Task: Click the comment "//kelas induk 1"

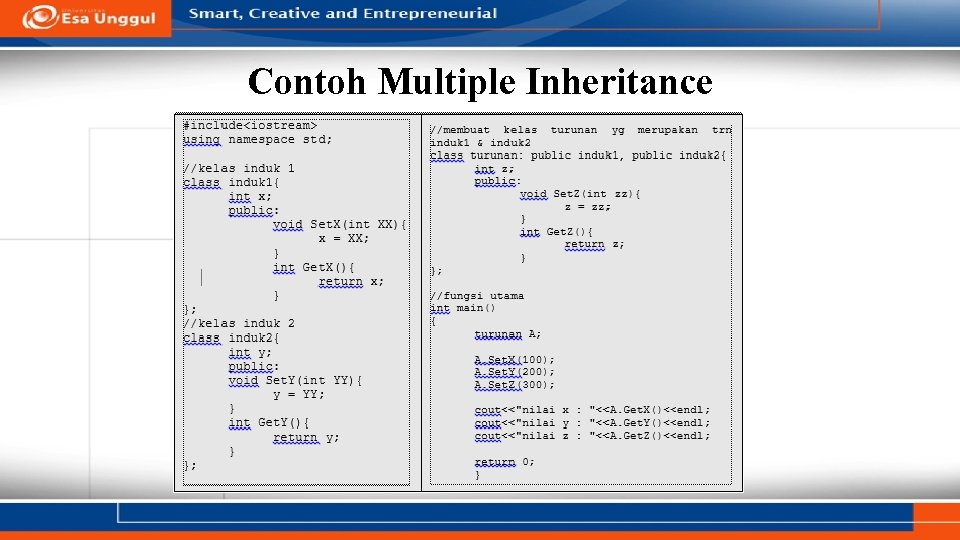Action: 239,168
